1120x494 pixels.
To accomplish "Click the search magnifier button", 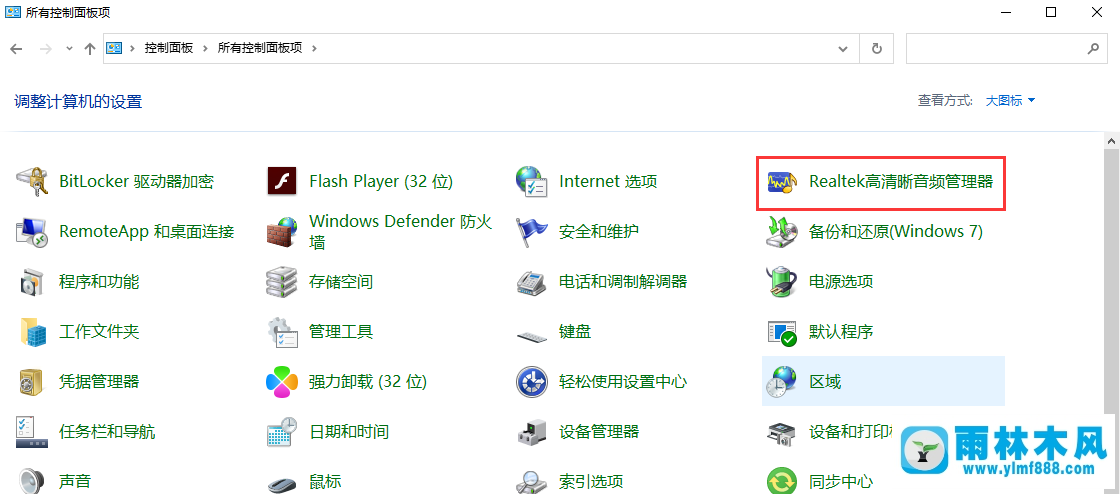I will point(1092,49).
